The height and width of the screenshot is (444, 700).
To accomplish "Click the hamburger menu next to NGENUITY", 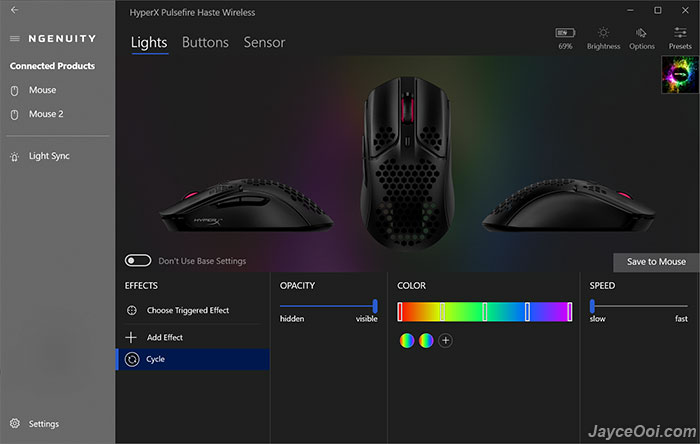I will click(15, 39).
